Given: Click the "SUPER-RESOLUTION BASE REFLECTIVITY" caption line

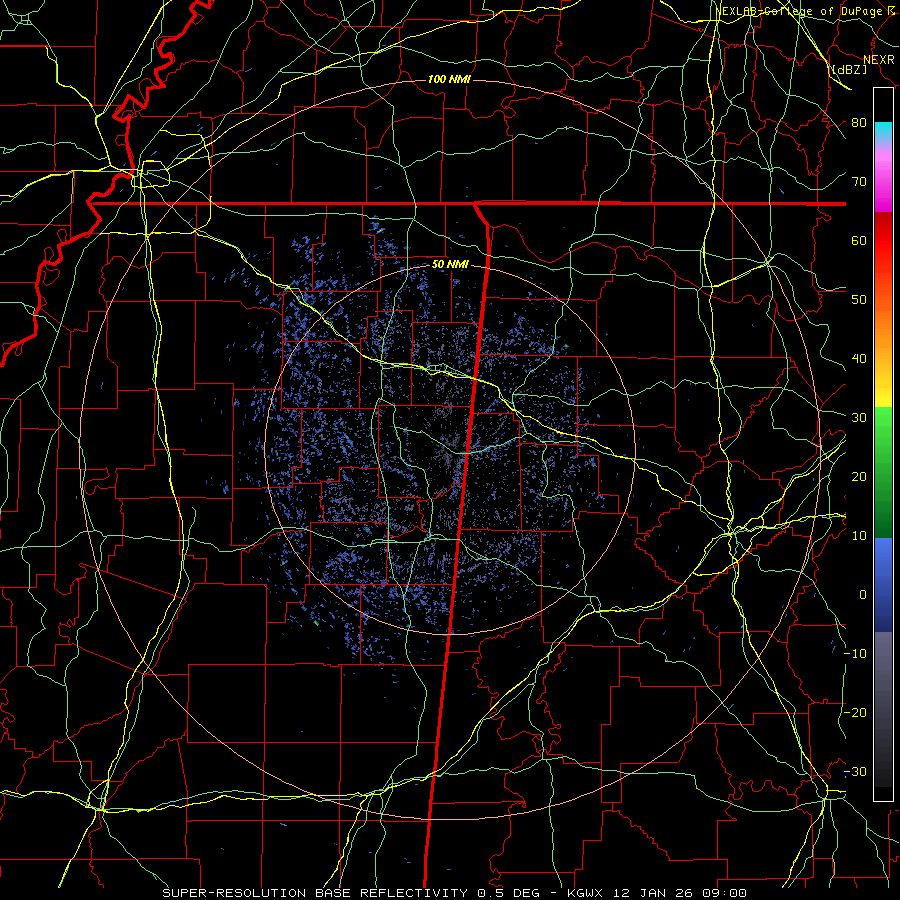Looking at the screenshot, I should (x=455, y=893).
